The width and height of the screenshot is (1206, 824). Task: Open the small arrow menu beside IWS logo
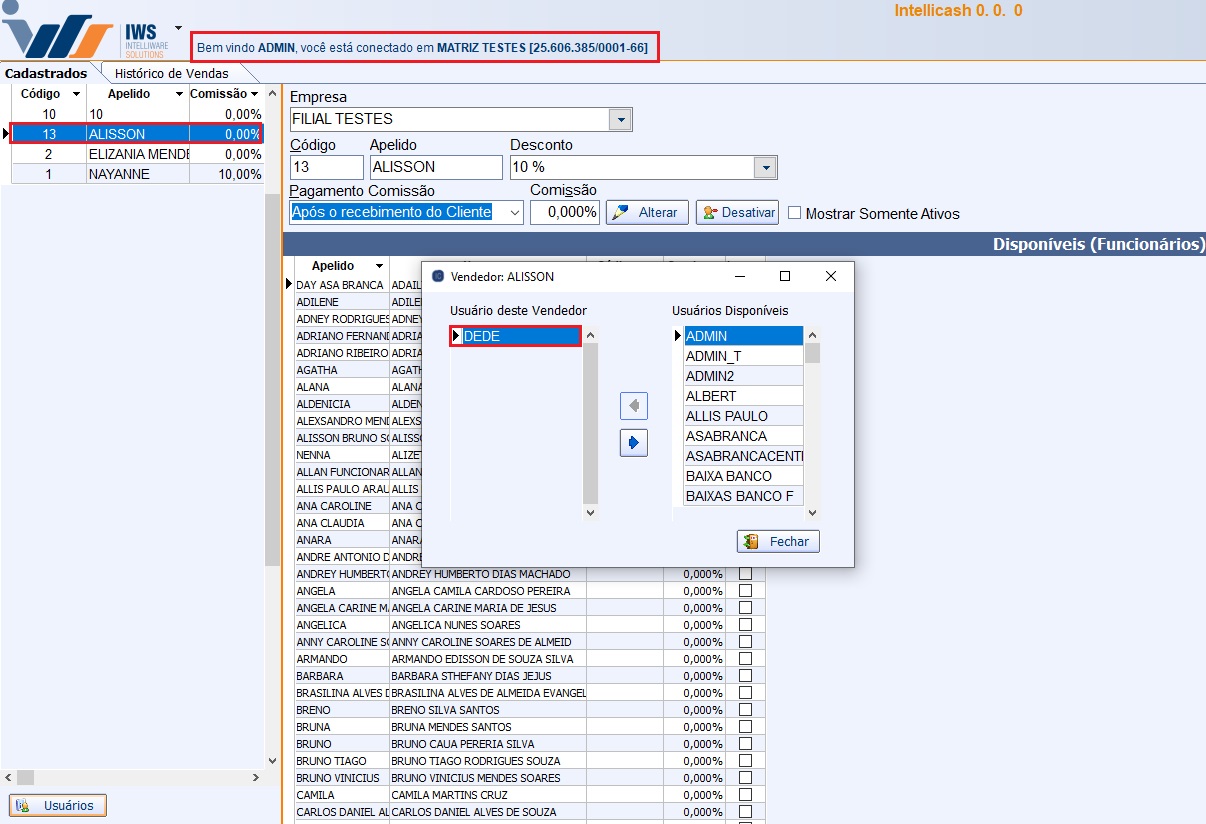178,28
